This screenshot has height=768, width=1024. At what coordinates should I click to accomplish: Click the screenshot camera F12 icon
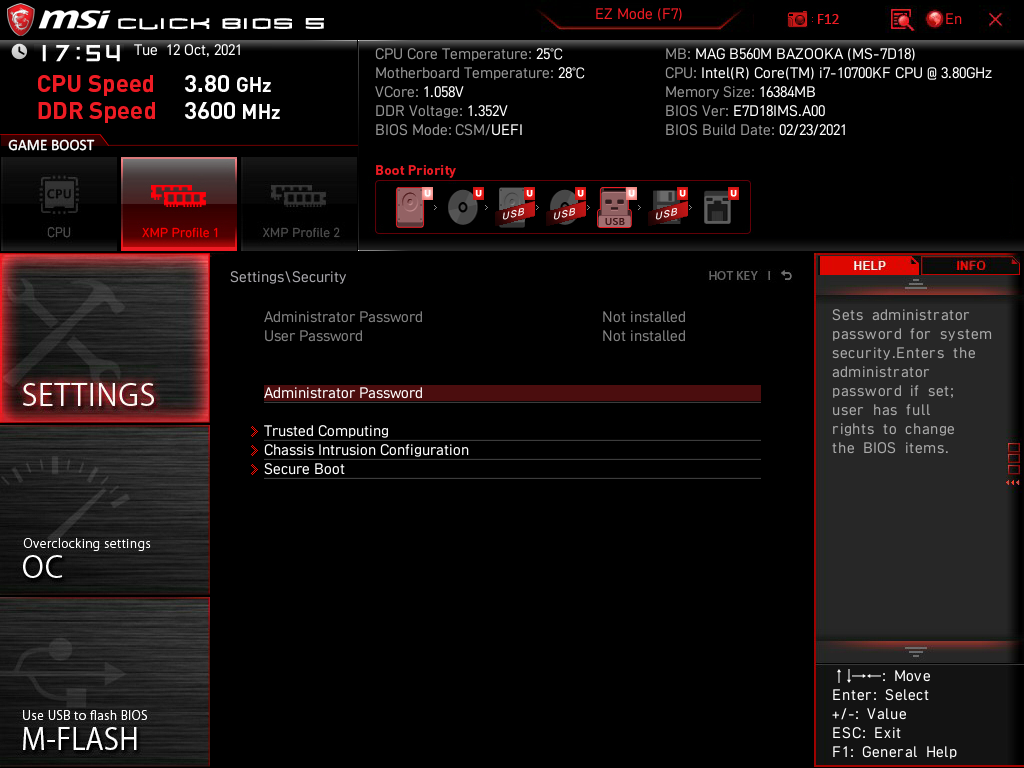point(812,19)
